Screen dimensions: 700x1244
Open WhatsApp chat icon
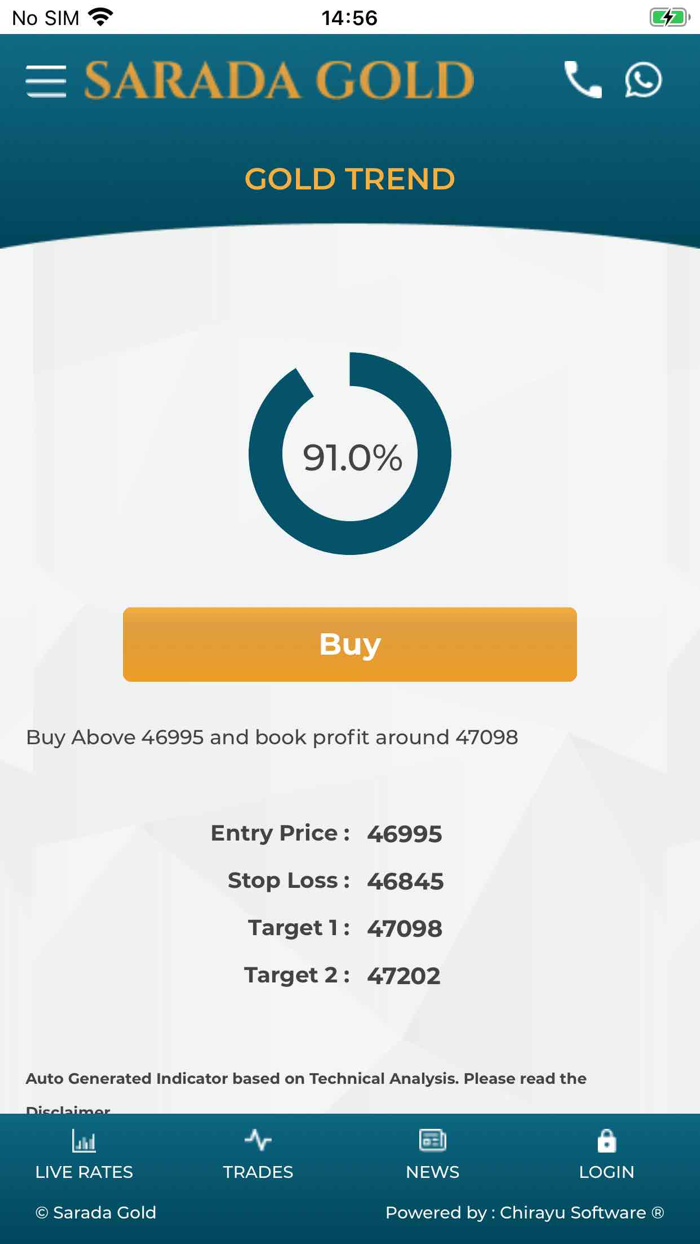tap(643, 80)
